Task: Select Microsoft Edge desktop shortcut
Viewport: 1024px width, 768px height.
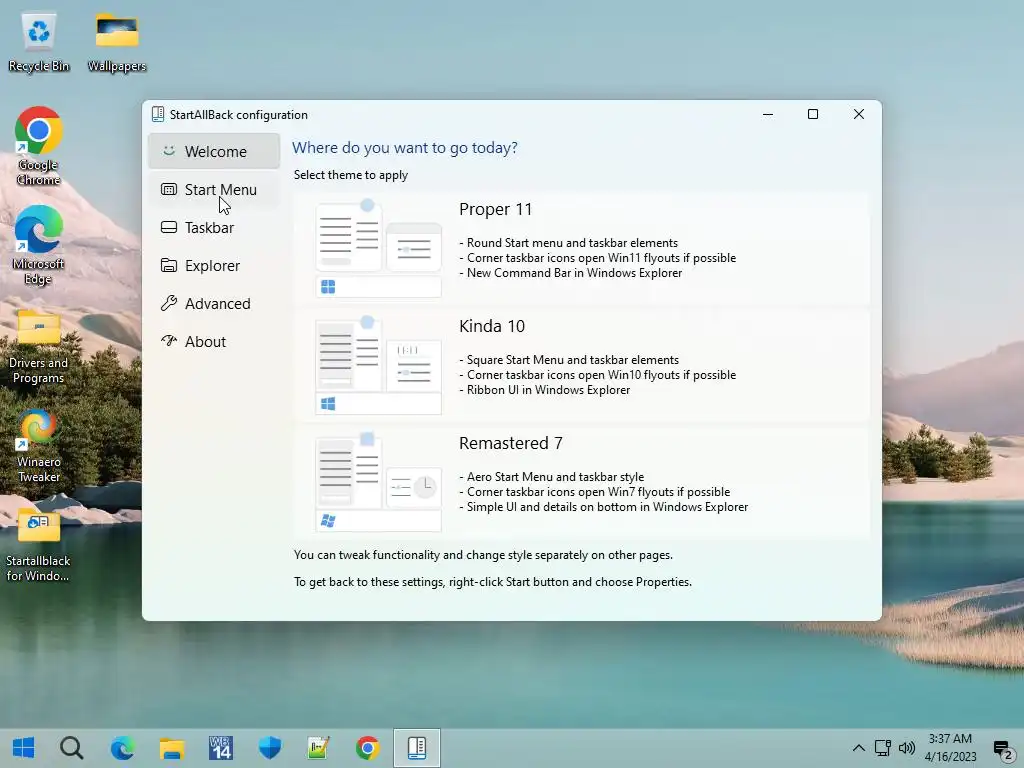Action: [x=39, y=246]
